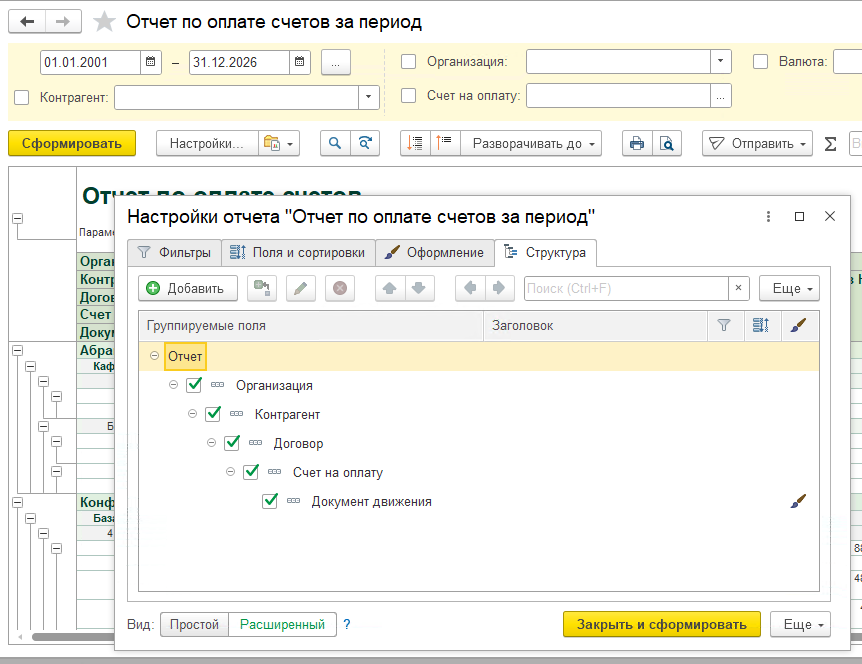
Task: Open Счет на оплату selection ellipsis button
Action: click(x=720, y=96)
